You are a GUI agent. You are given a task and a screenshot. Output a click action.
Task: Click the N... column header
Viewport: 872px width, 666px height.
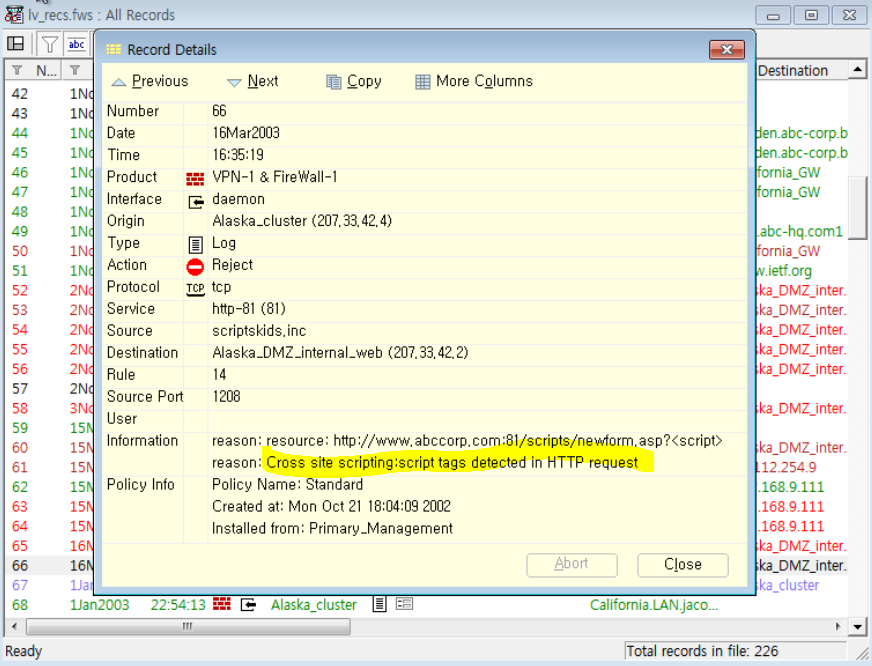click(x=32, y=71)
